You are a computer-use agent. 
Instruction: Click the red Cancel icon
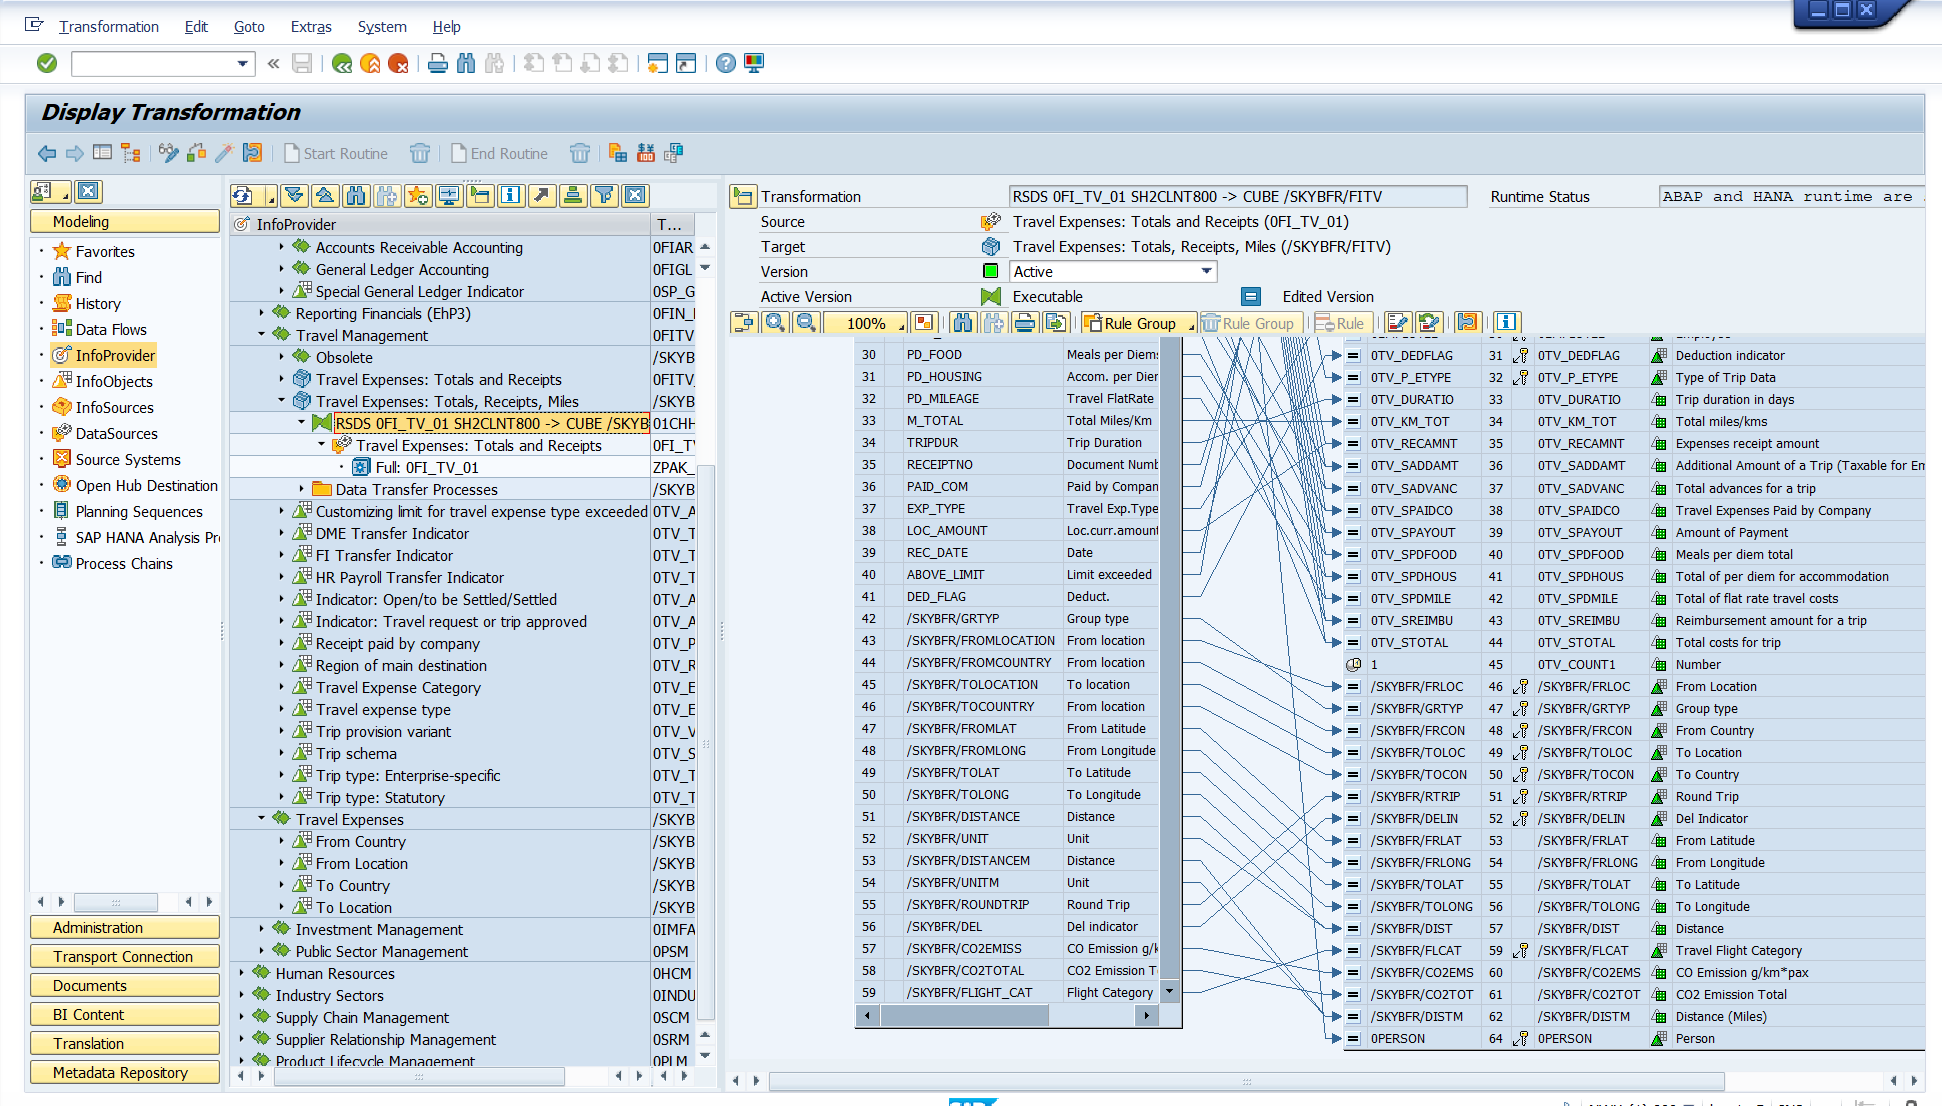[x=398, y=64]
